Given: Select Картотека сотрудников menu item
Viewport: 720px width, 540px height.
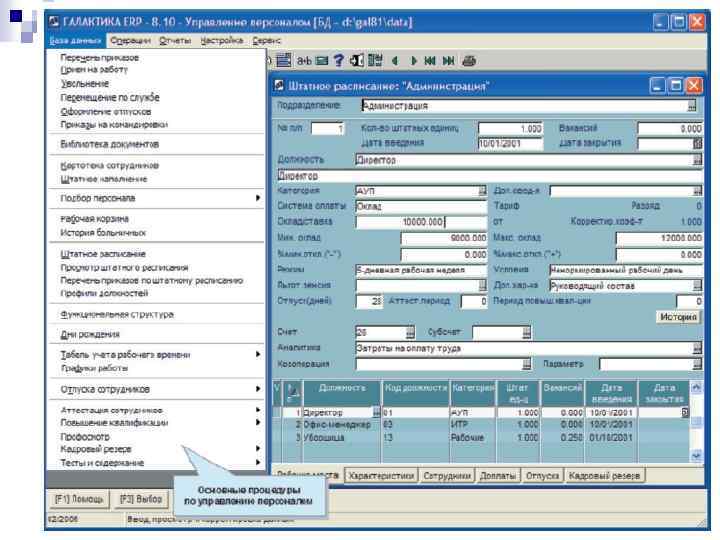Looking at the screenshot, I should point(109,165).
